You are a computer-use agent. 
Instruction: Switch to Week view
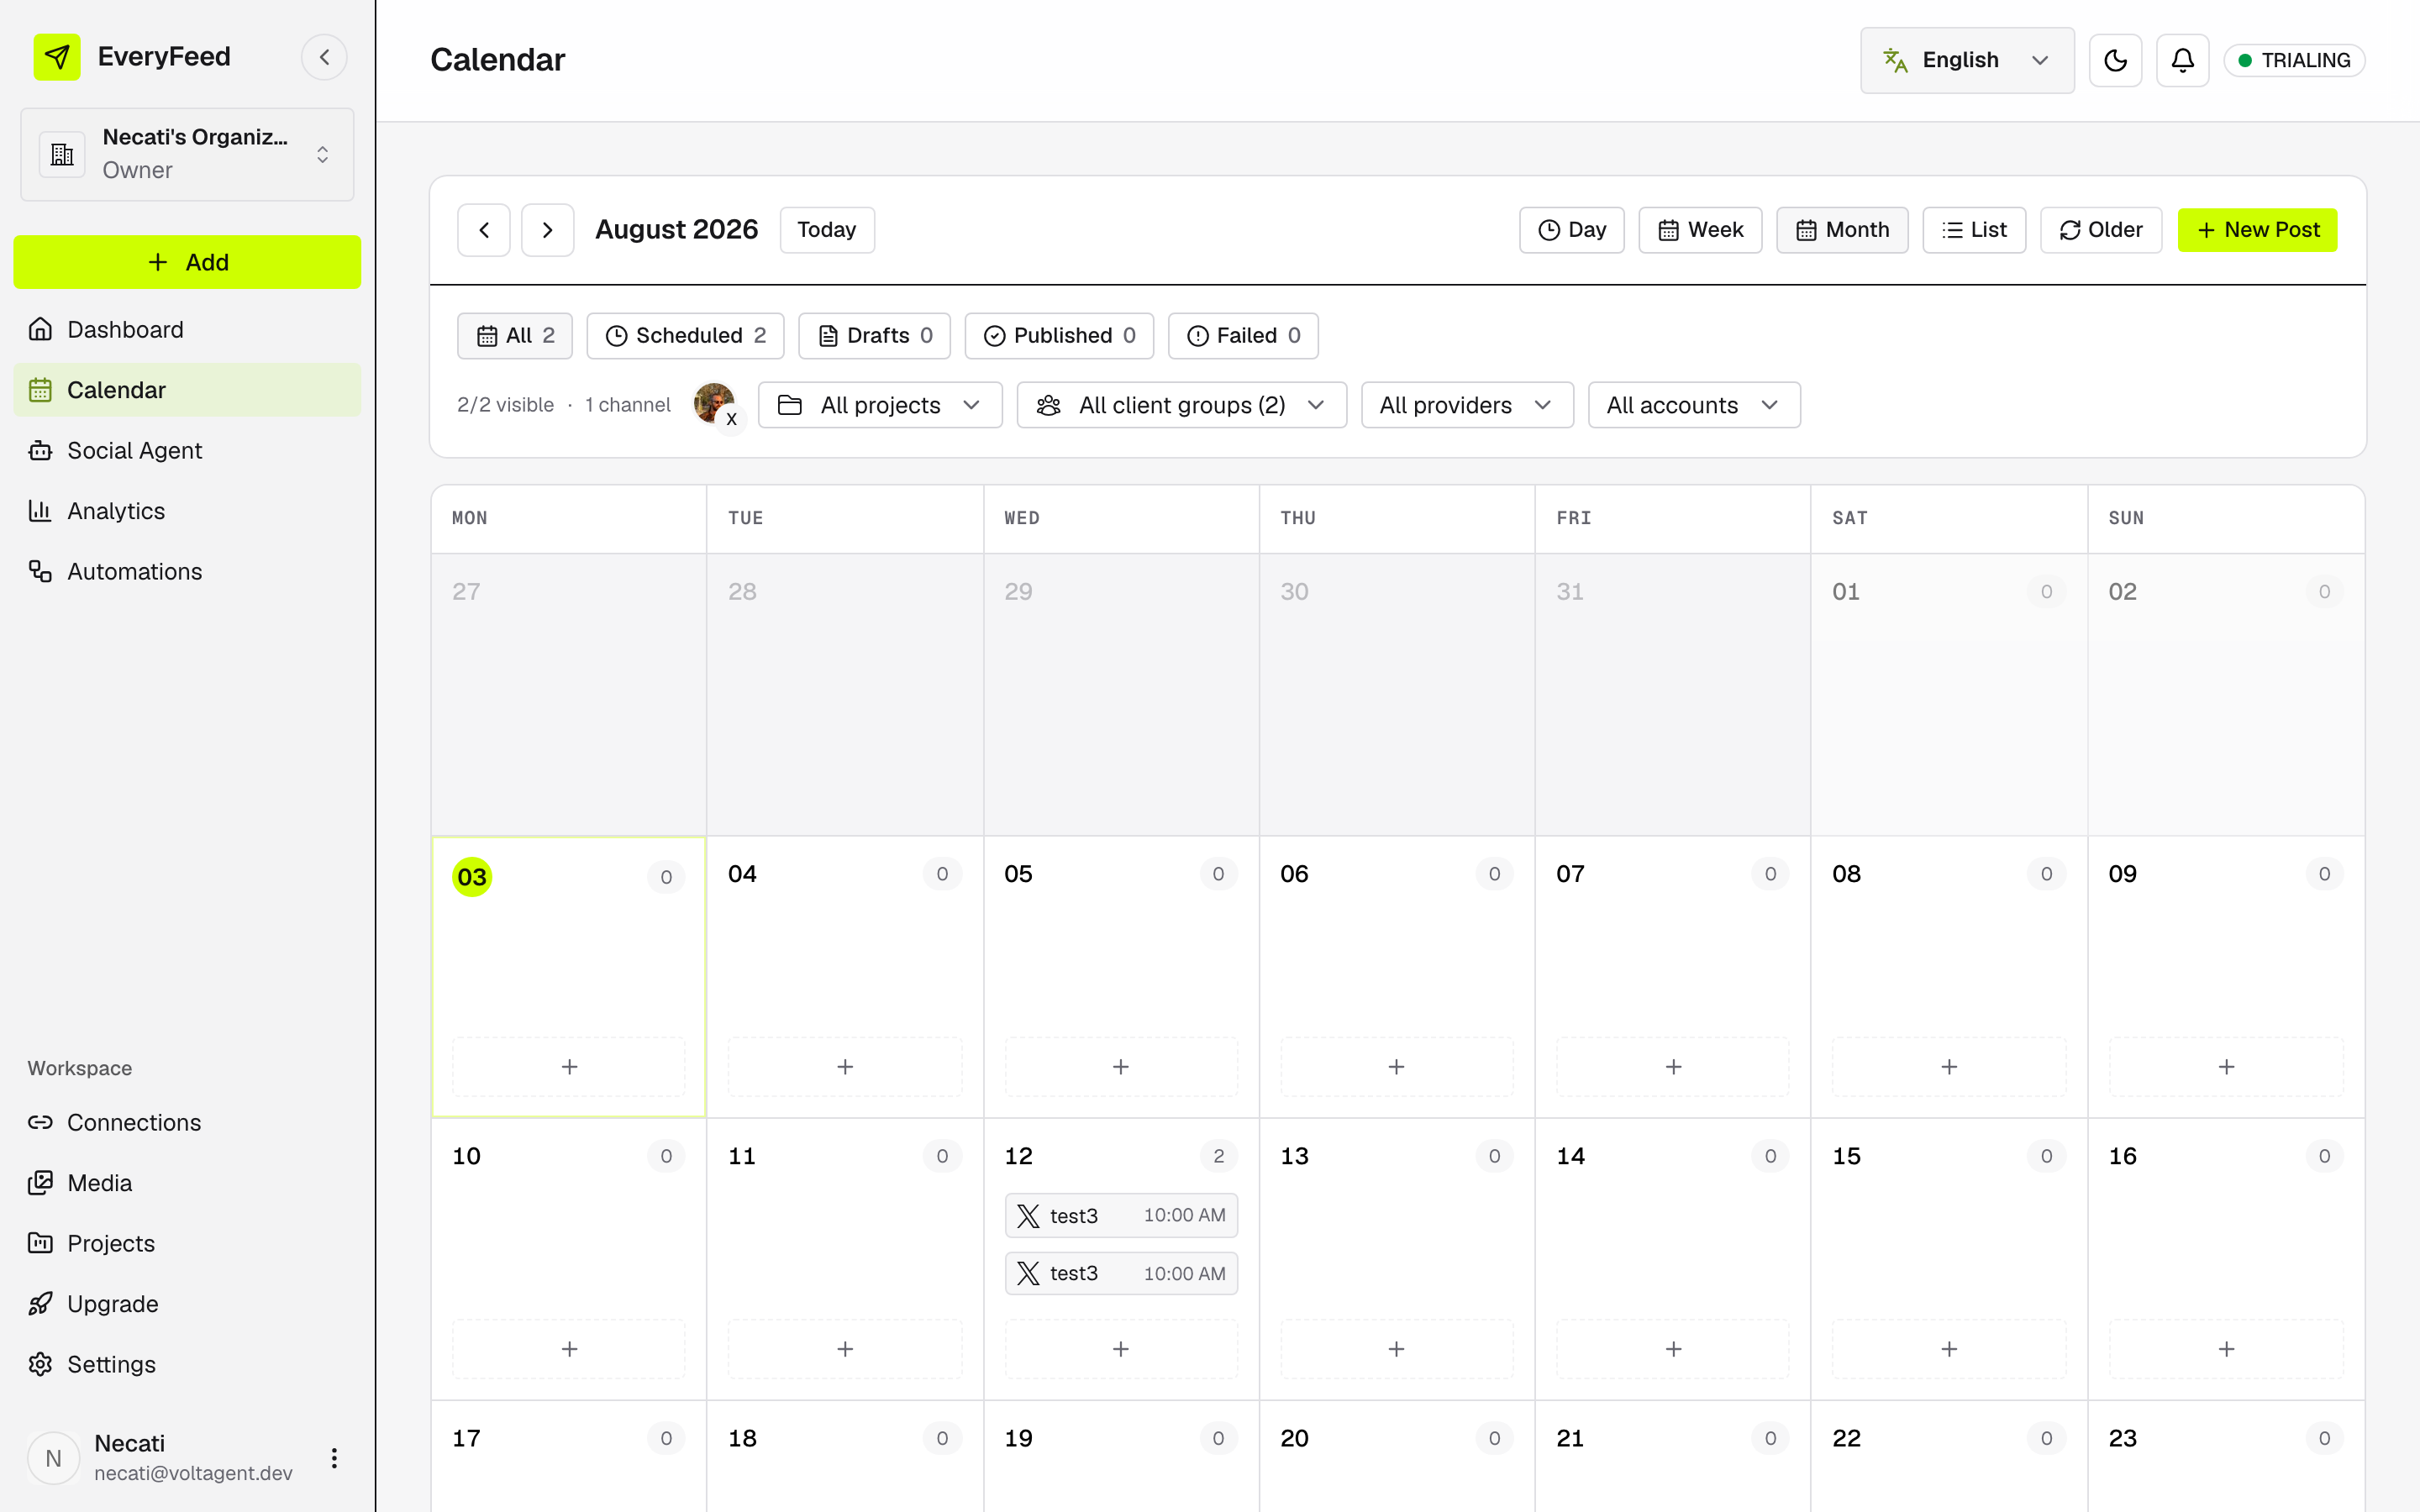pos(1700,230)
